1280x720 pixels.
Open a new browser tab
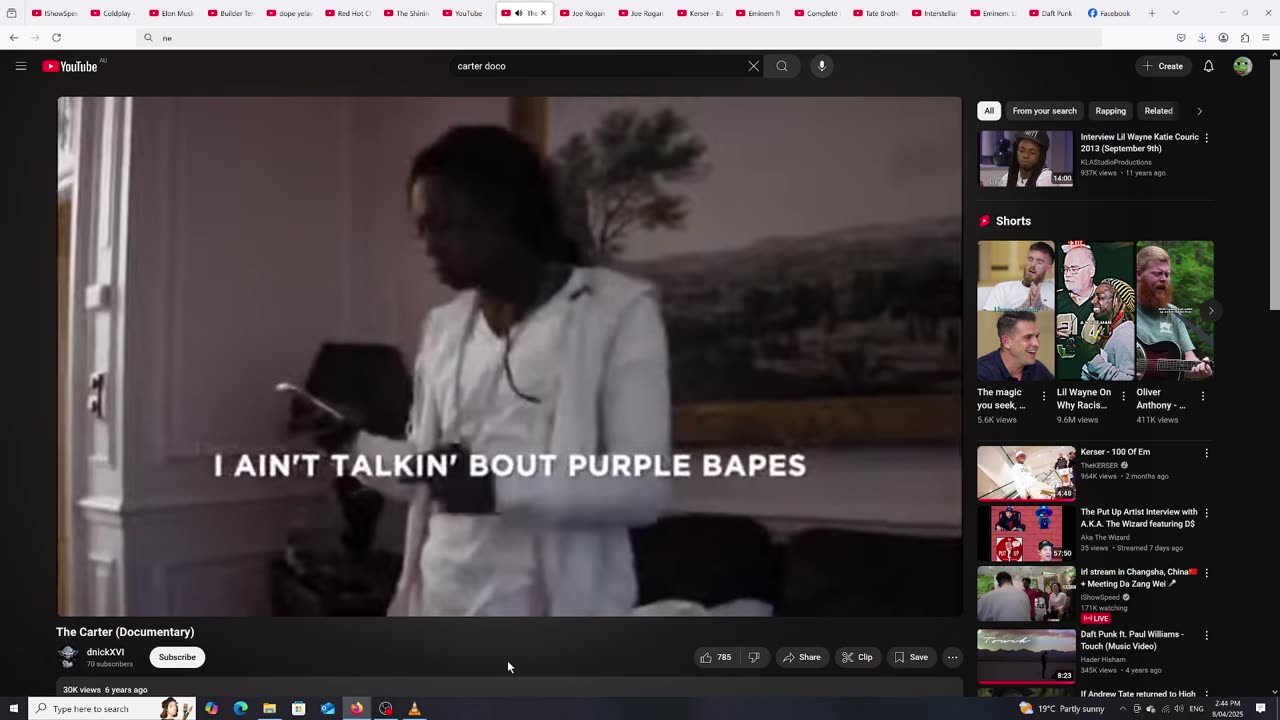tap(1152, 13)
